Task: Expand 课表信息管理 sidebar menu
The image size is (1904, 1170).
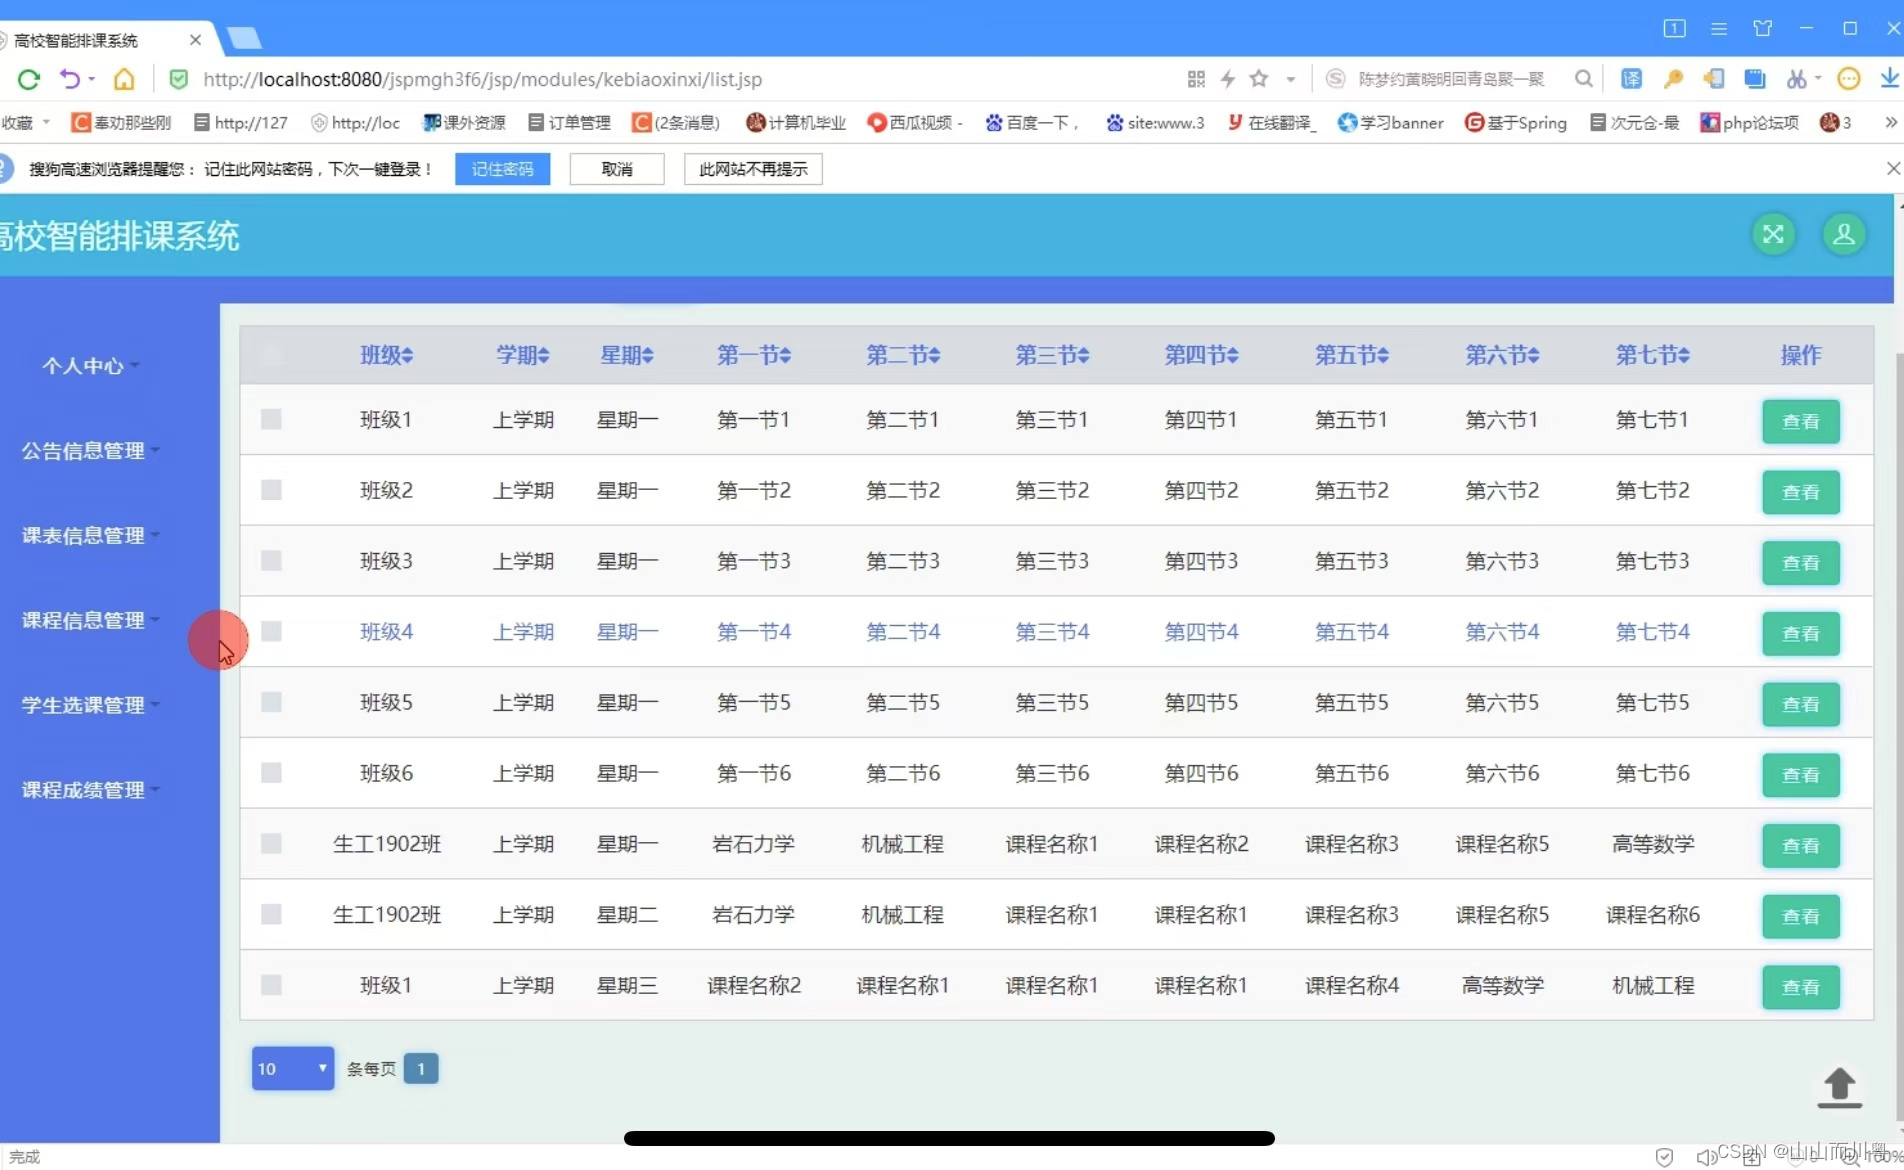Action: click(x=90, y=536)
